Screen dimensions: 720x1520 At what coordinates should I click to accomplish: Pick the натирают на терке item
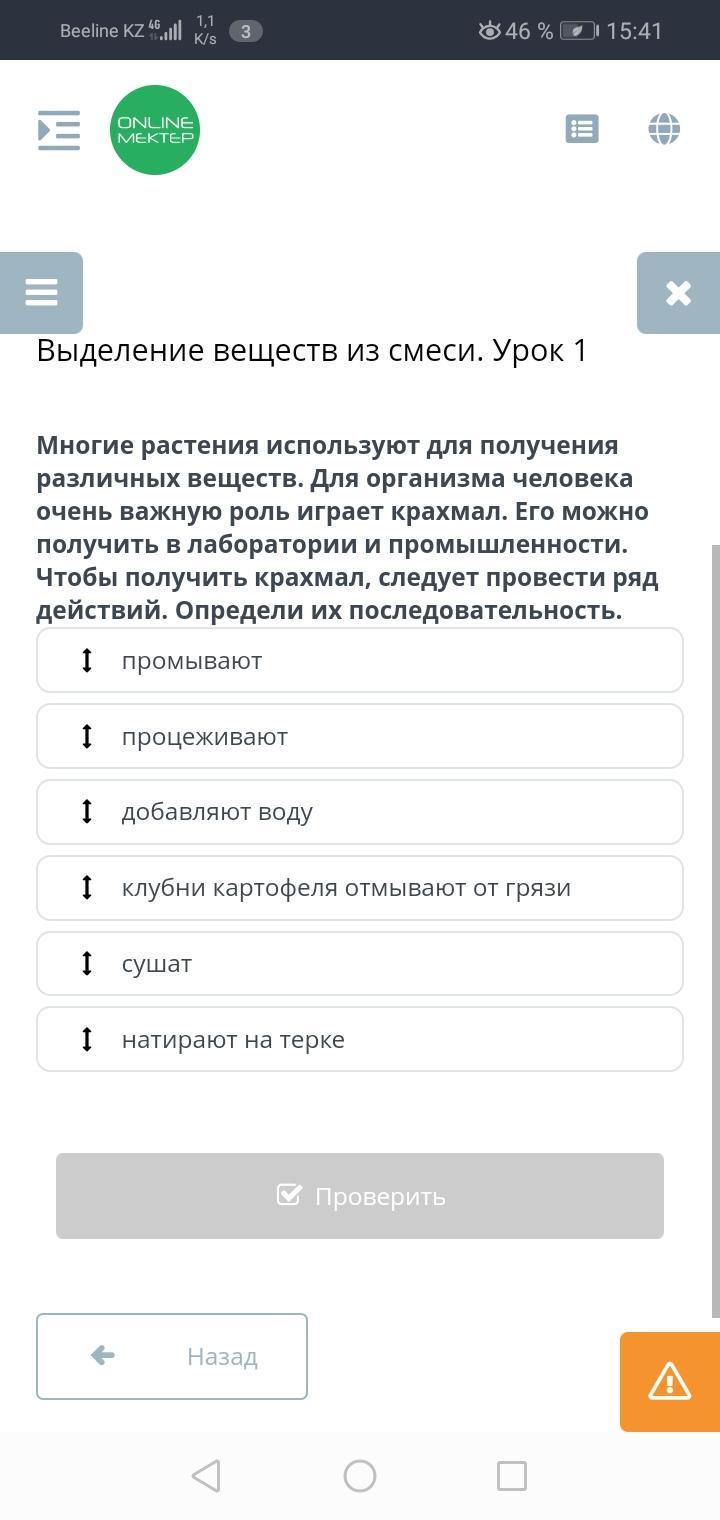(x=360, y=1039)
